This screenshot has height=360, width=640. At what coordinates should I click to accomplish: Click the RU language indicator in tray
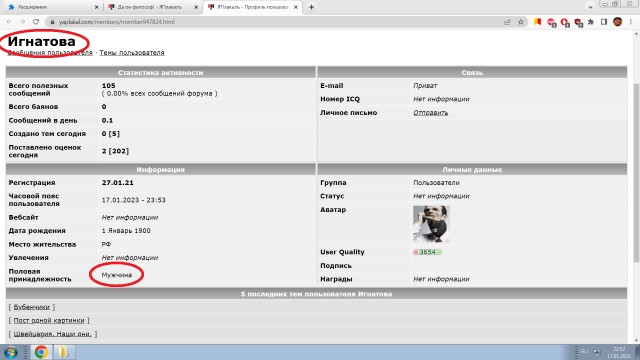[584, 351]
